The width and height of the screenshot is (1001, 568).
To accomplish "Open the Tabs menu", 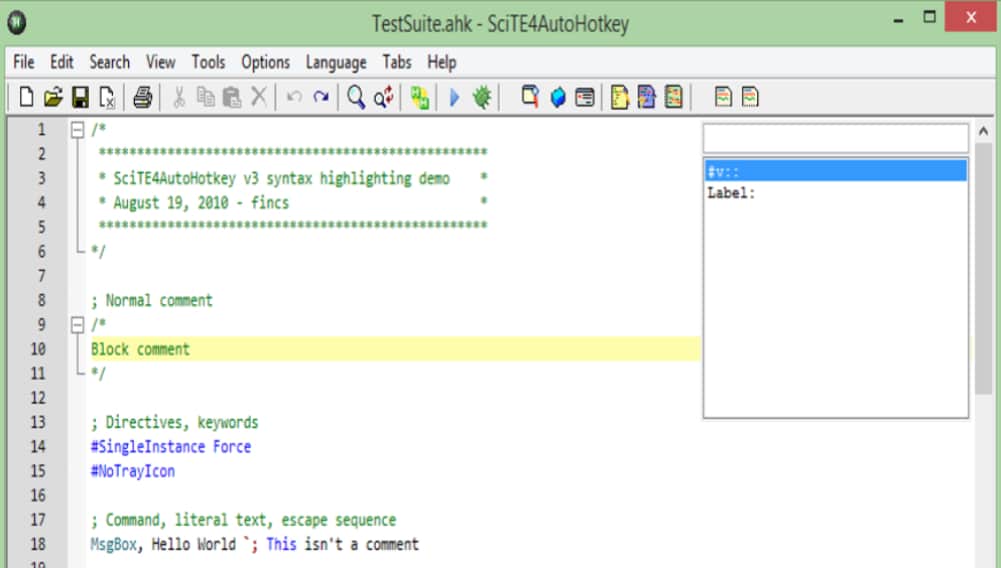I will (397, 63).
